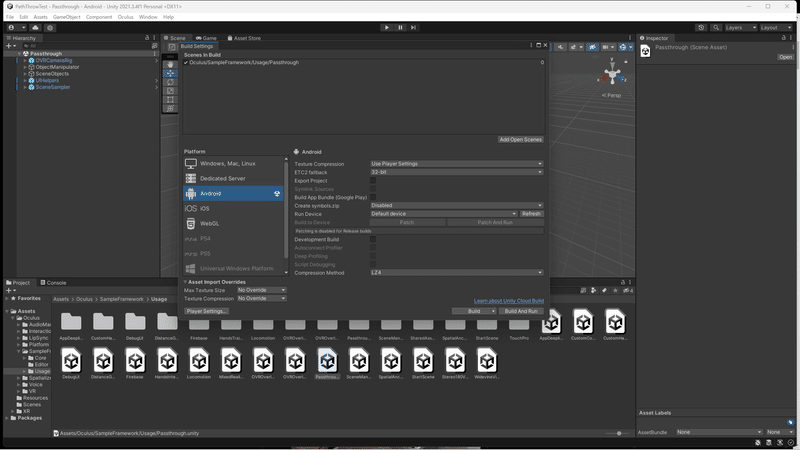Select iOS platform in the list

point(233,209)
